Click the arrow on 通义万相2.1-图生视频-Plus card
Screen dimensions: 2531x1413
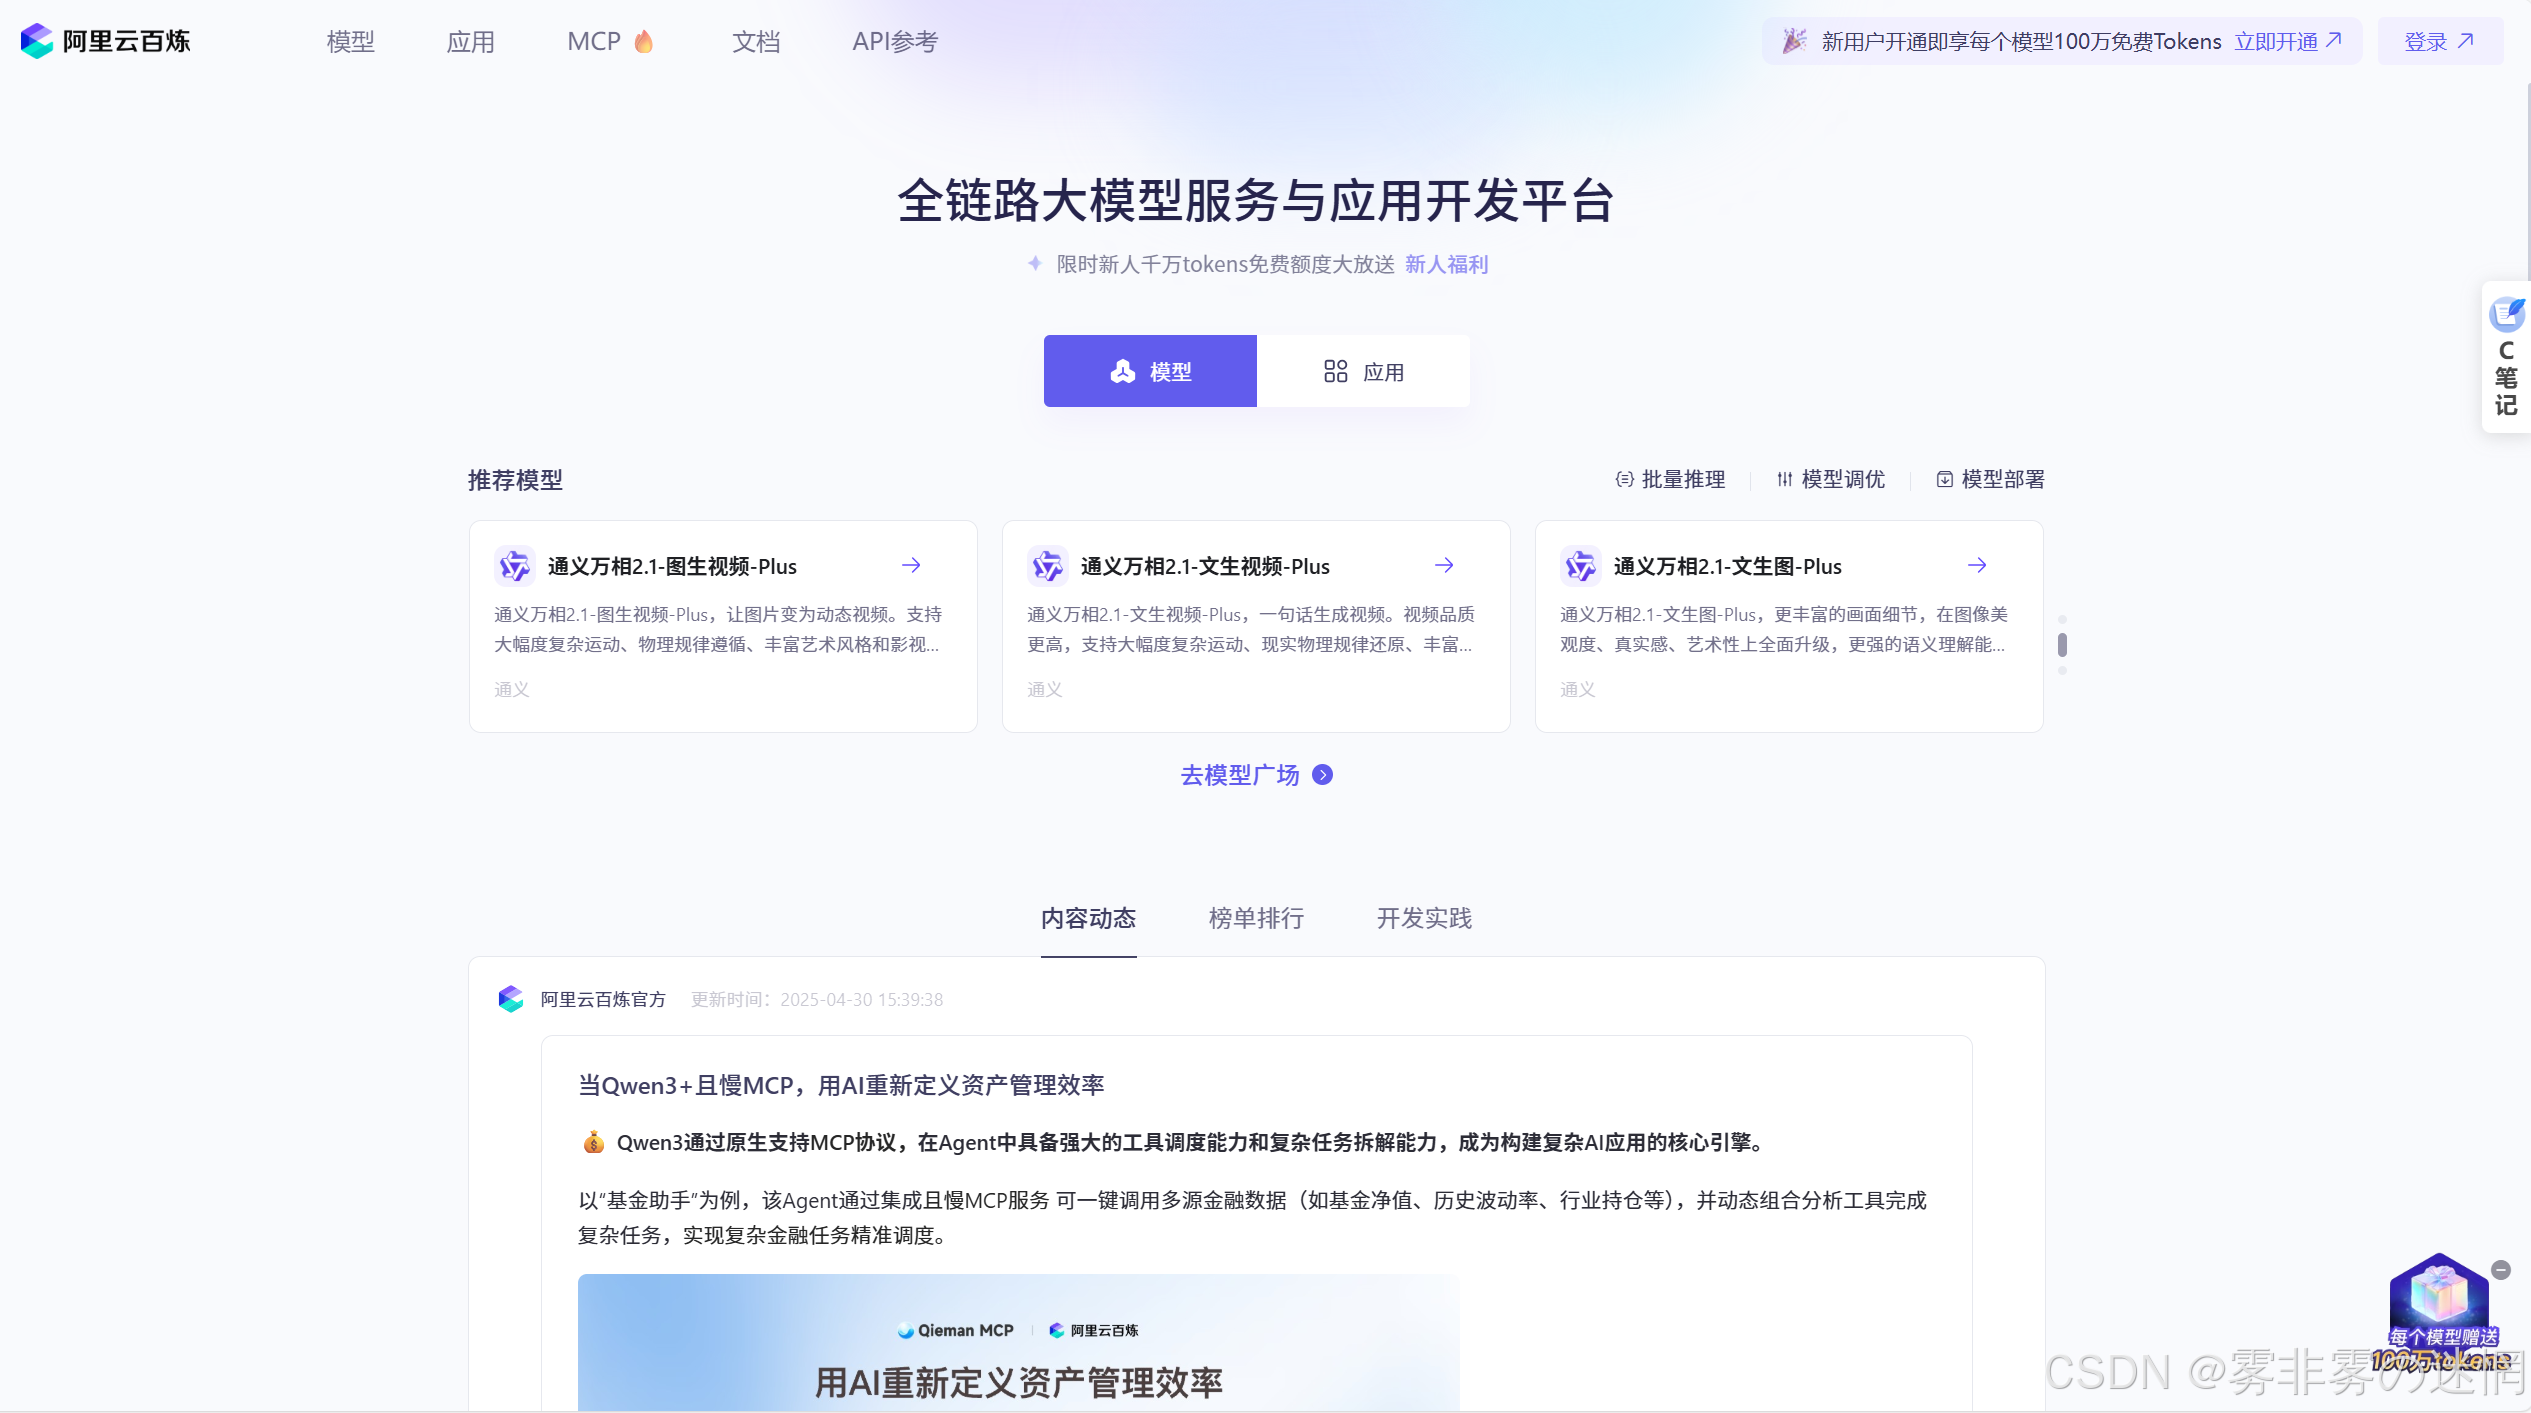911,566
